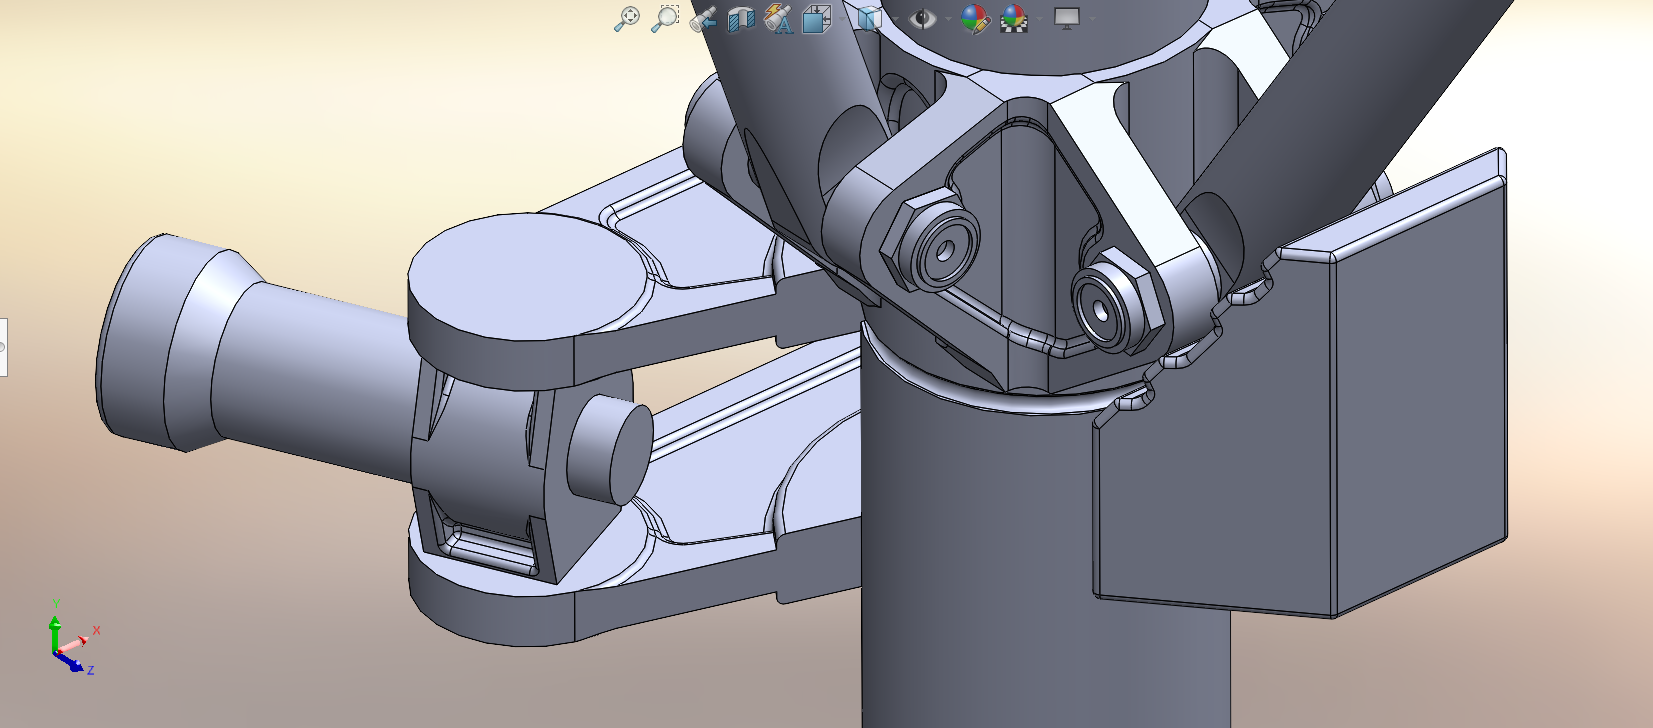Expand the Display Style dropdown arrow
The height and width of the screenshot is (728, 1653).
click(895, 19)
